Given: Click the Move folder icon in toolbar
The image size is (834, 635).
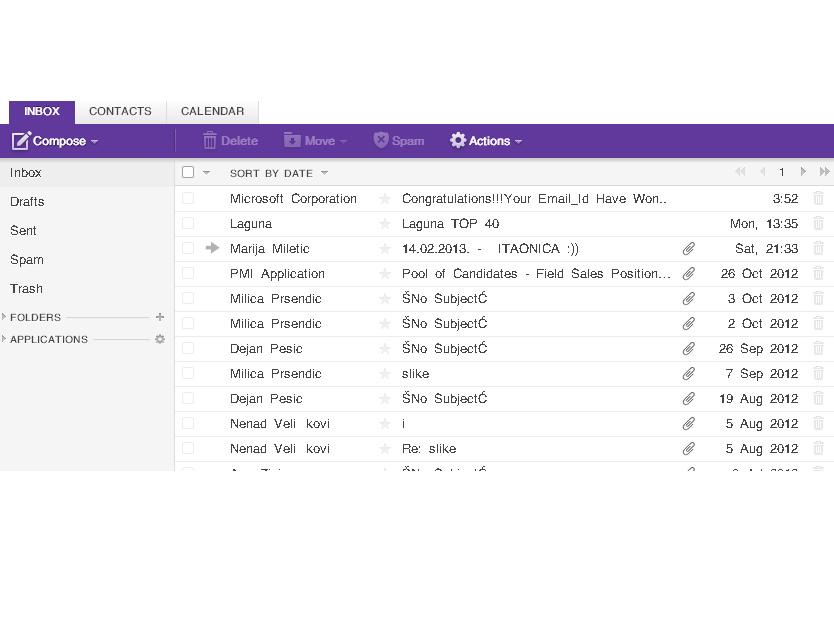Looking at the screenshot, I should [292, 139].
